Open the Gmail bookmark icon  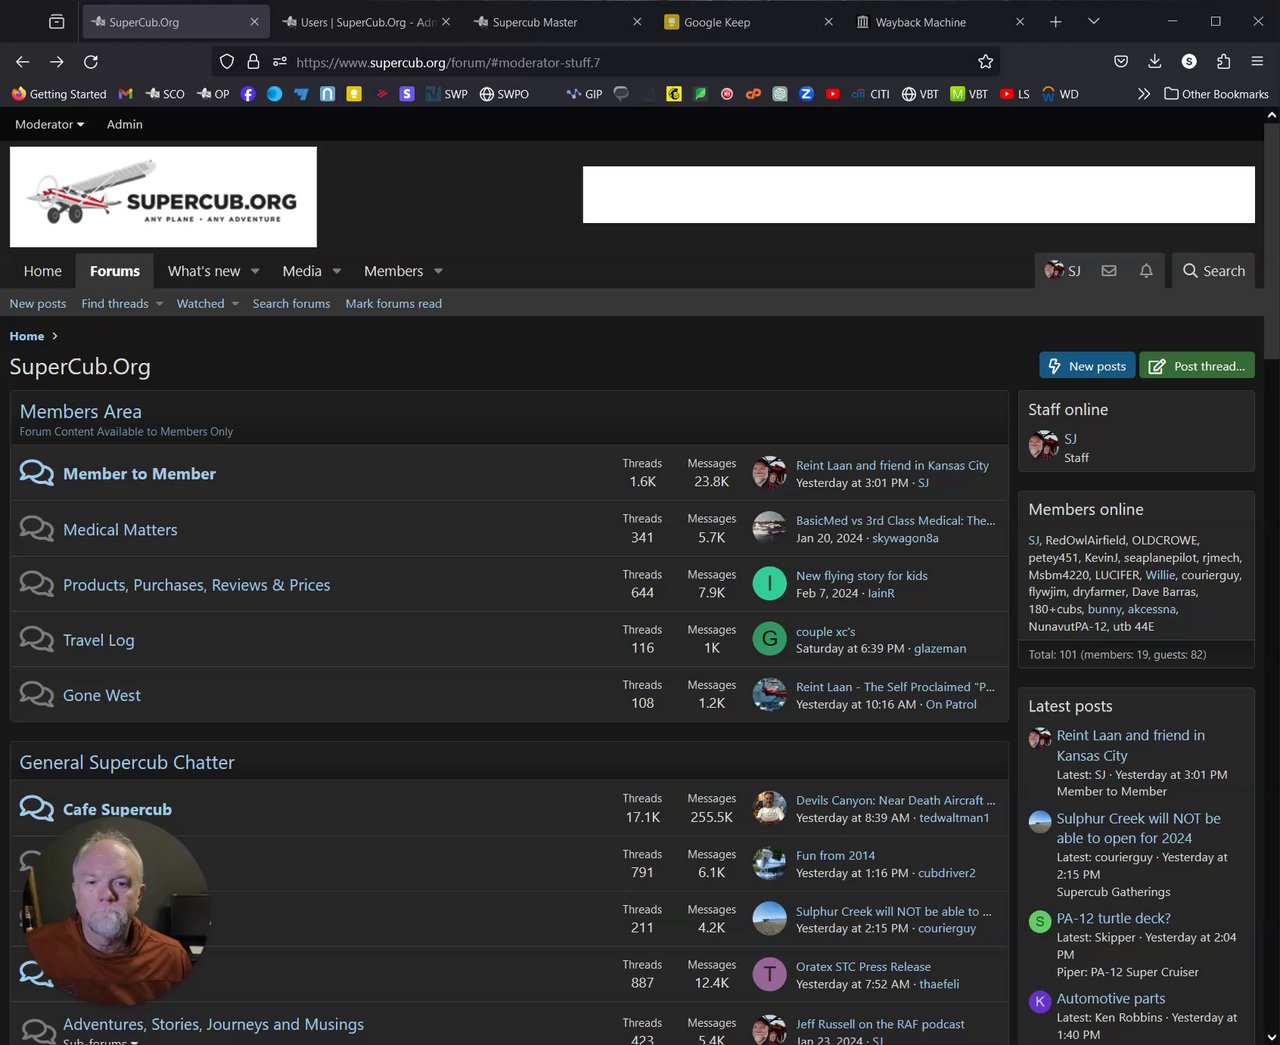click(125, 94)
